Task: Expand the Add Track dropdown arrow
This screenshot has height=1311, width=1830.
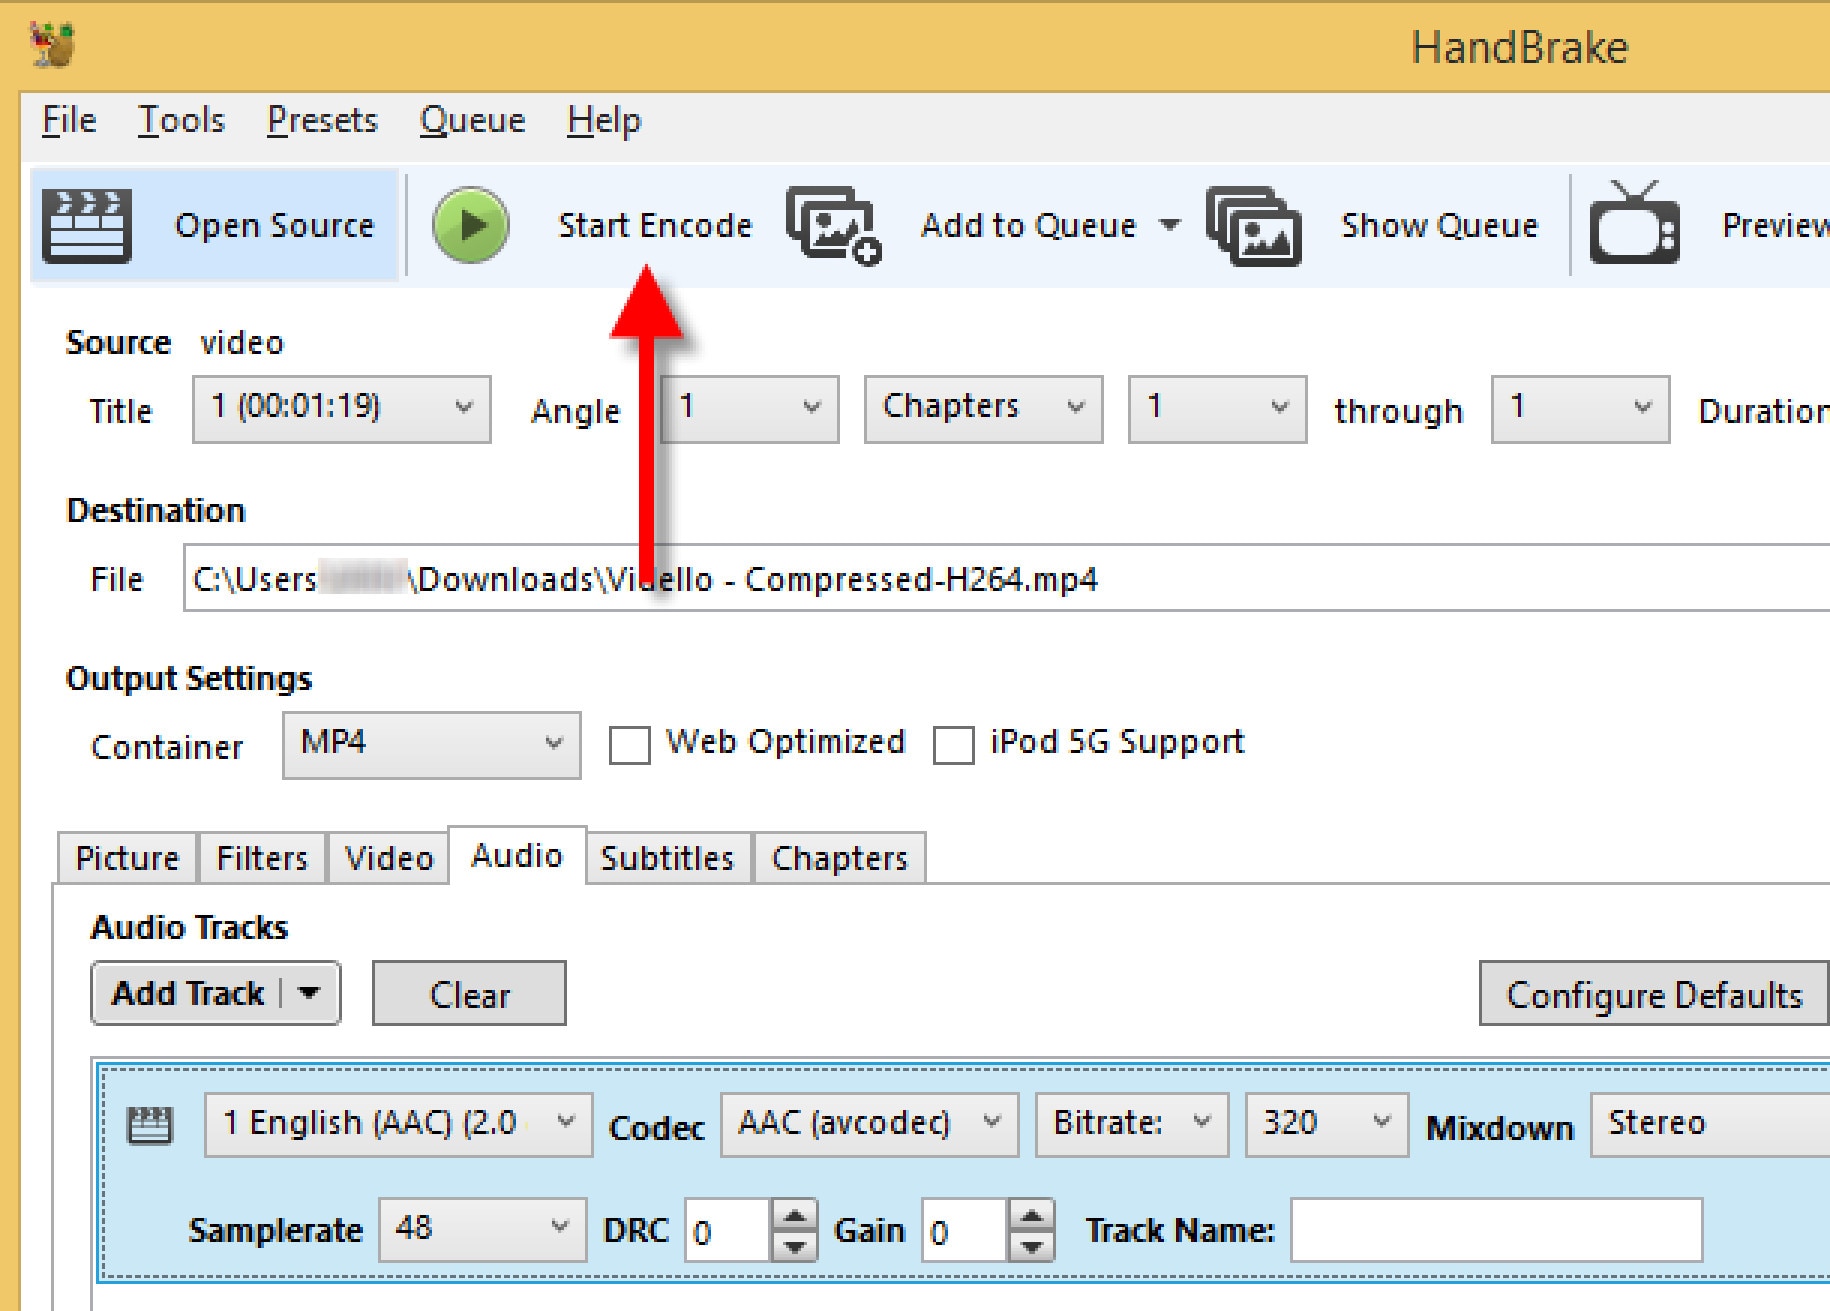Action: tap(309, 993)
